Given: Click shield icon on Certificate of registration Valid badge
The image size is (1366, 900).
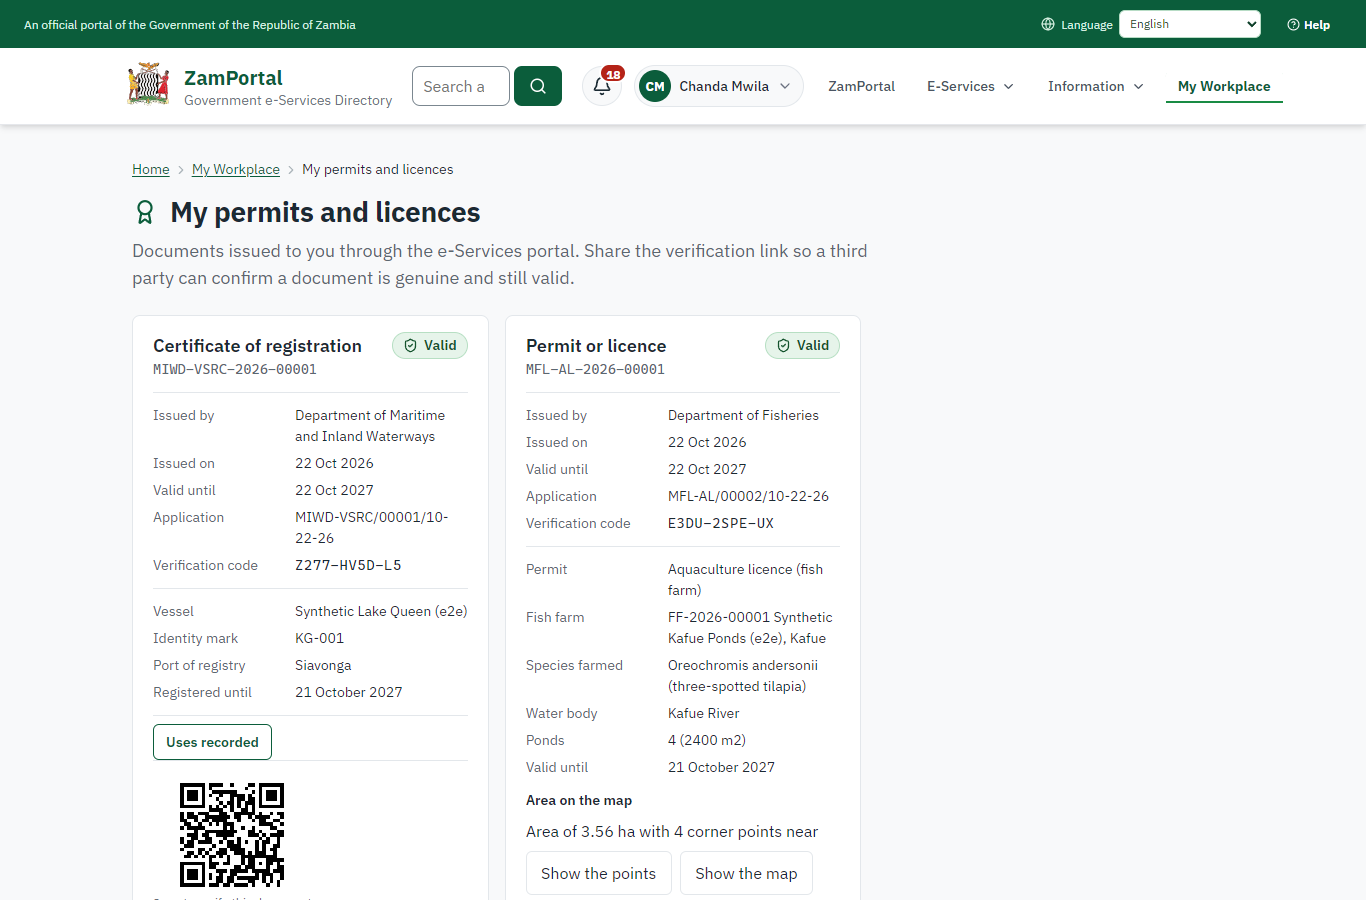Looking at the screenshot, I should pyautogui.click(x=410, y=346).
